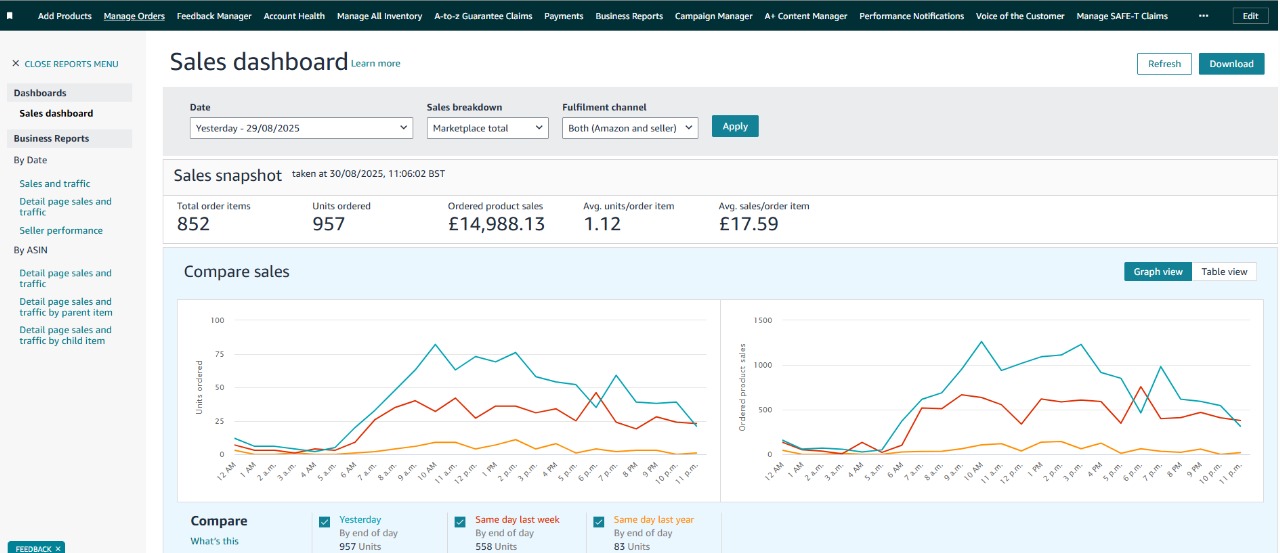Click the X icon beside Close Reports Menu
This screenshot has height=553, width=1280.
16,64
